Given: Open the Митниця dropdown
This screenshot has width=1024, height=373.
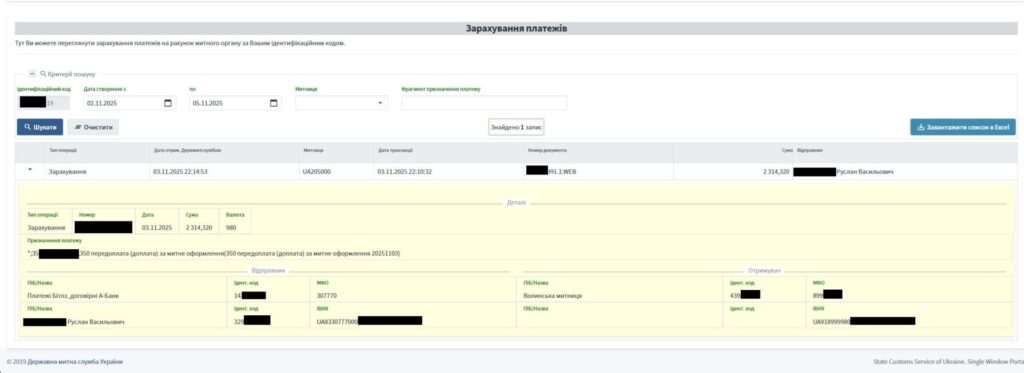Looking at the screenshot, I should point(342,103).
